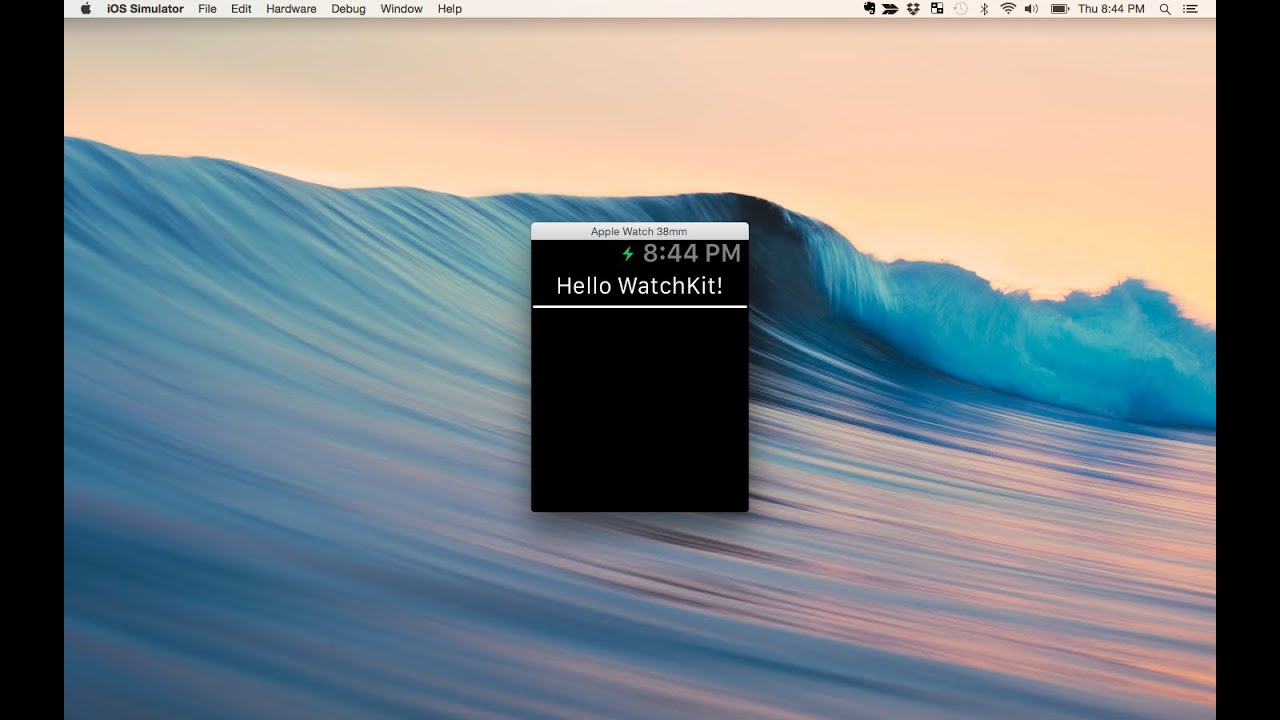Click the Hello WatchKit! label
Image resolution: width=1280 pixels, height=720 pixels.
tap(639, 286)
